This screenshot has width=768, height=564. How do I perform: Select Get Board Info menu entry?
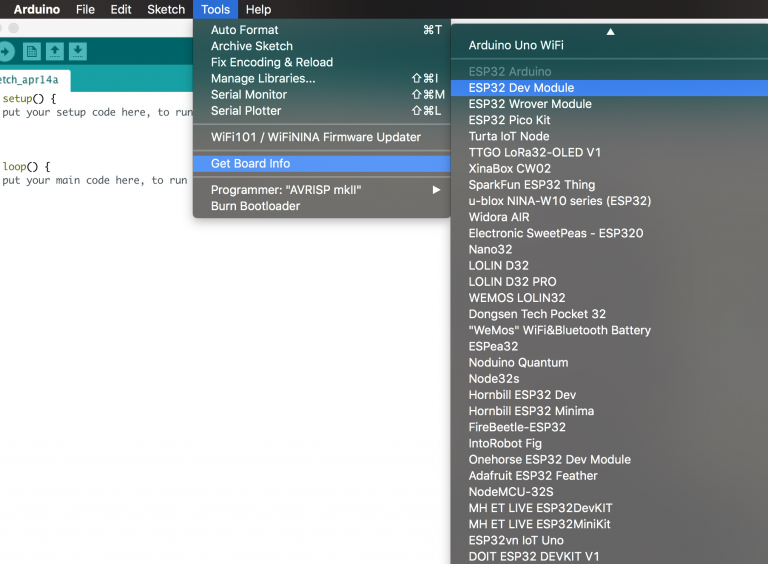click(250, 163)
